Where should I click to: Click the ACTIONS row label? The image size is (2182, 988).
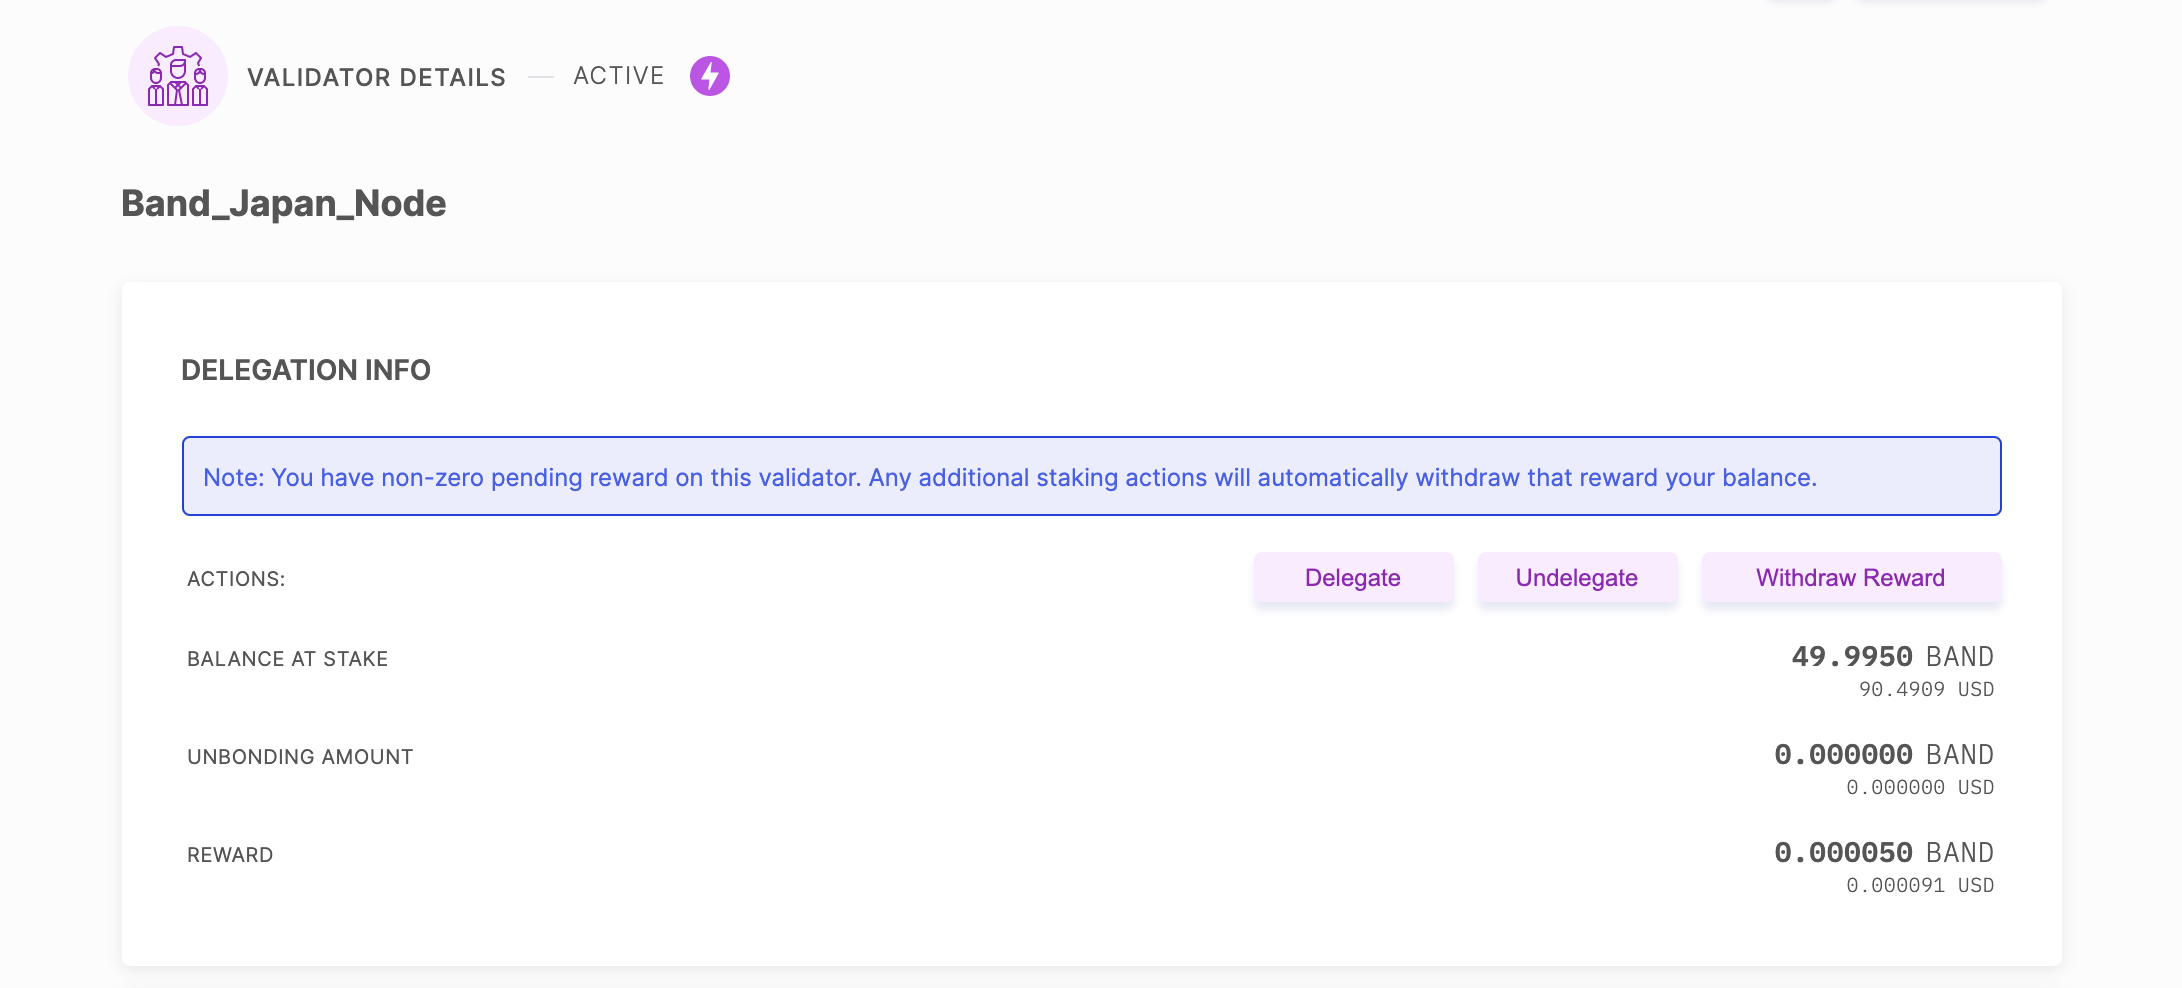coord(236,579)
